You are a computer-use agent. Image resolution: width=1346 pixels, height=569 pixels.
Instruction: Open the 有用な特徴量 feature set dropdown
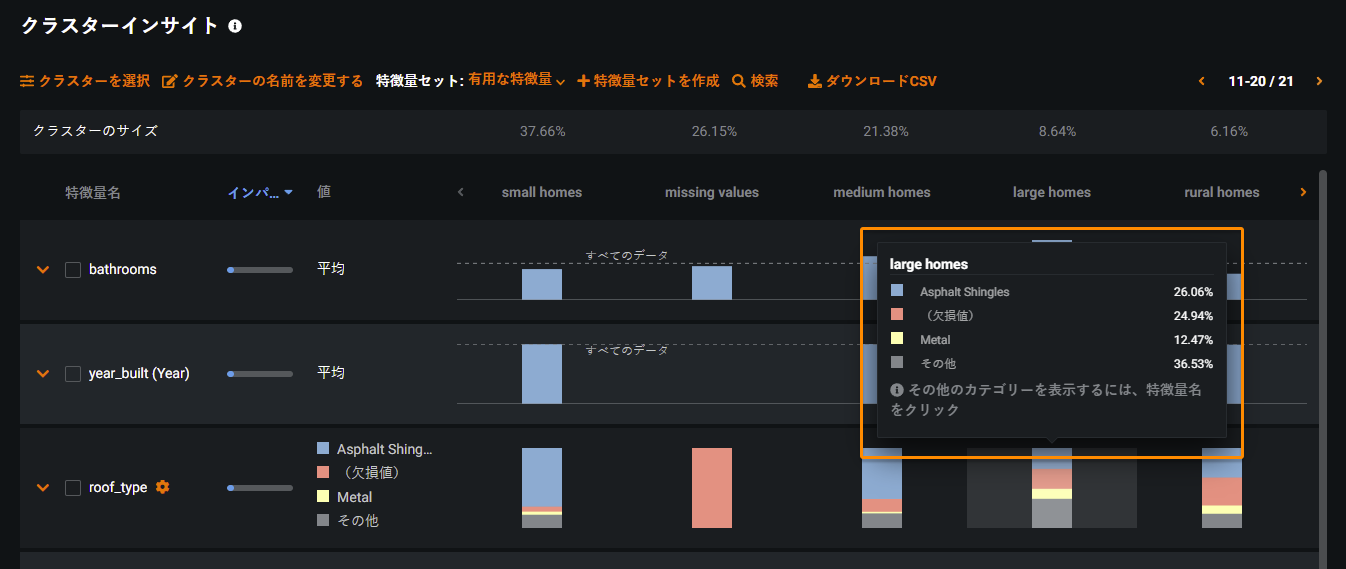point(516,80)
